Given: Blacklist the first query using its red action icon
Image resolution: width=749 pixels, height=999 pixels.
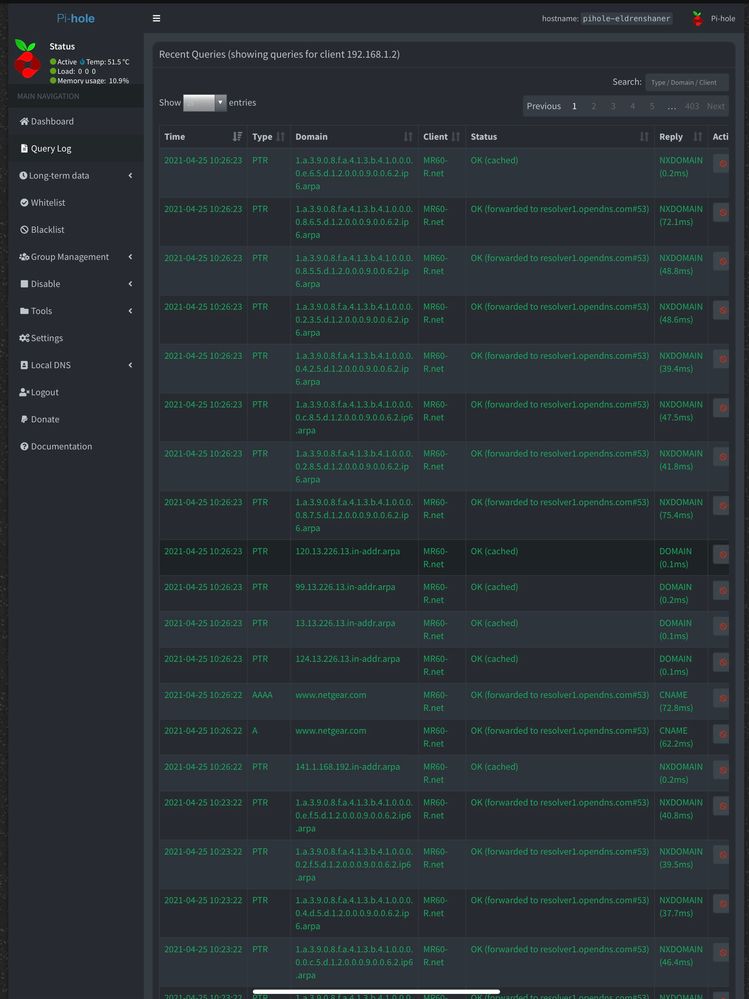Looking at the screenshot, I should (x=722, y=164).
